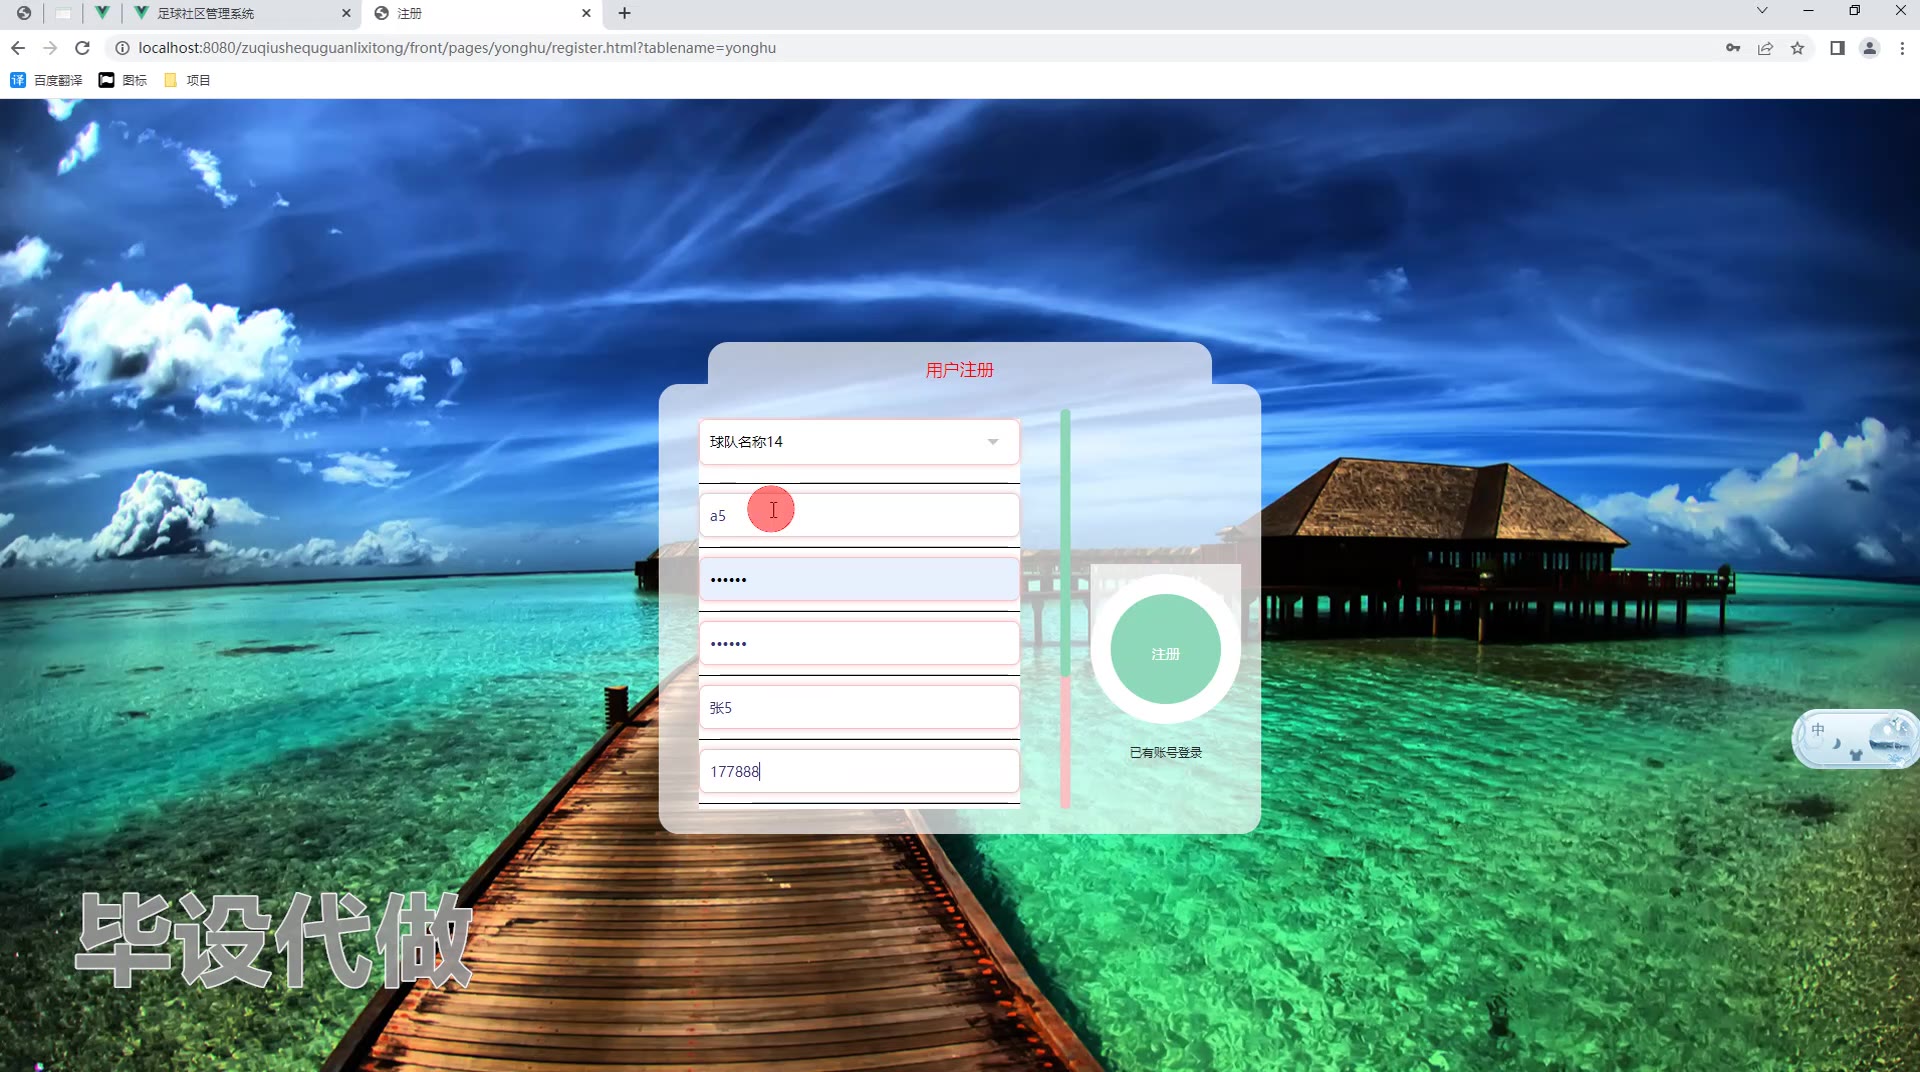Click the name field containing 张5
Image resolution: width=1920 pixels, height=1072 pixels.
tap(859, 707)
